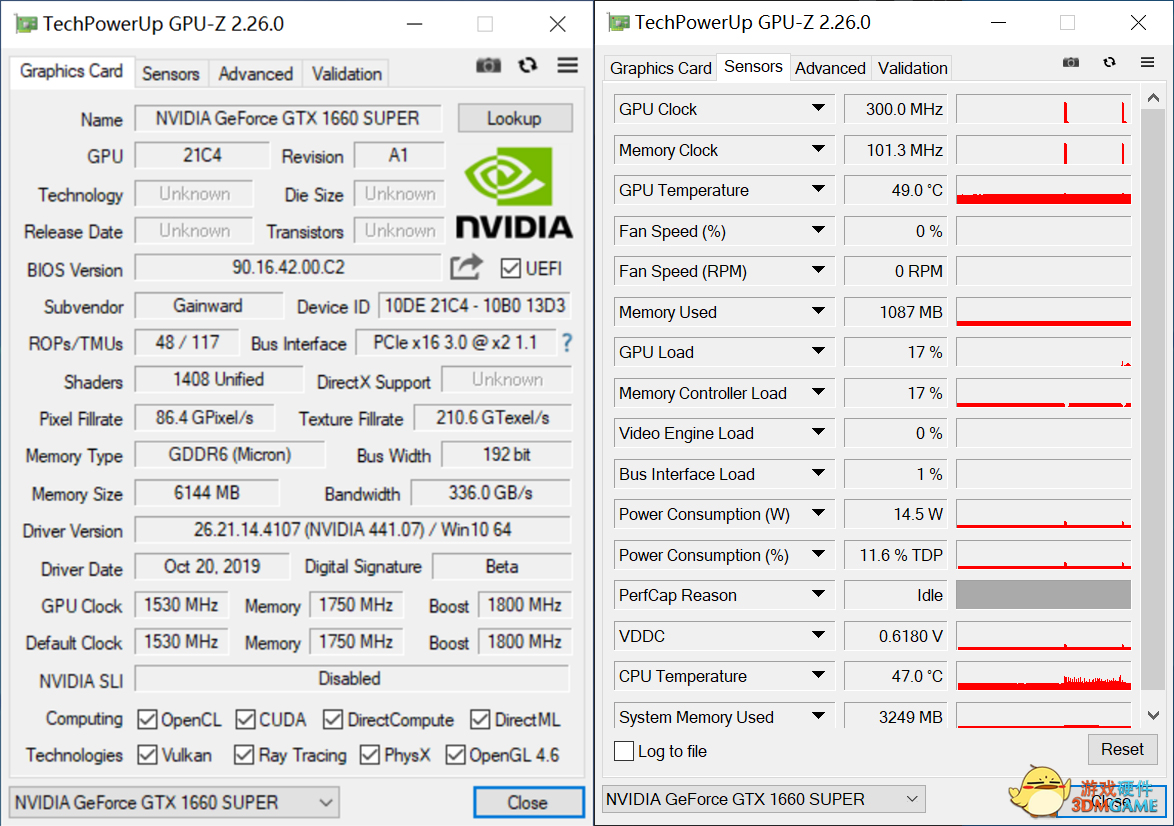
Task: Click the Name field NVIDIA GeForce GTX 1660 SUPER
Action: click(288, 118)
